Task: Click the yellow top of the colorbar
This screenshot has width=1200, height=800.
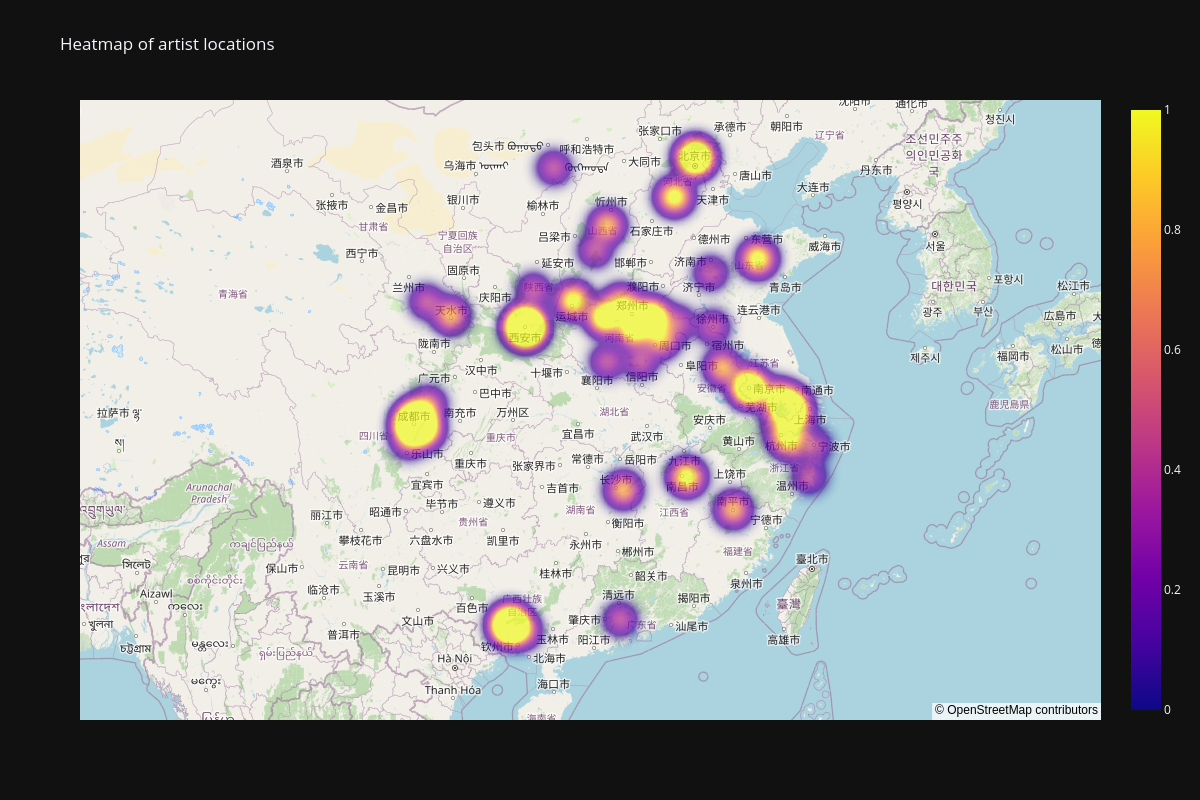Action: (x=1145, y=118)
